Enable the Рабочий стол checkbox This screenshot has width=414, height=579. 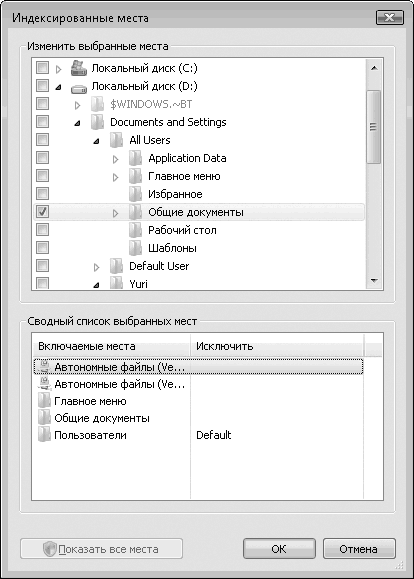point(42,230)
